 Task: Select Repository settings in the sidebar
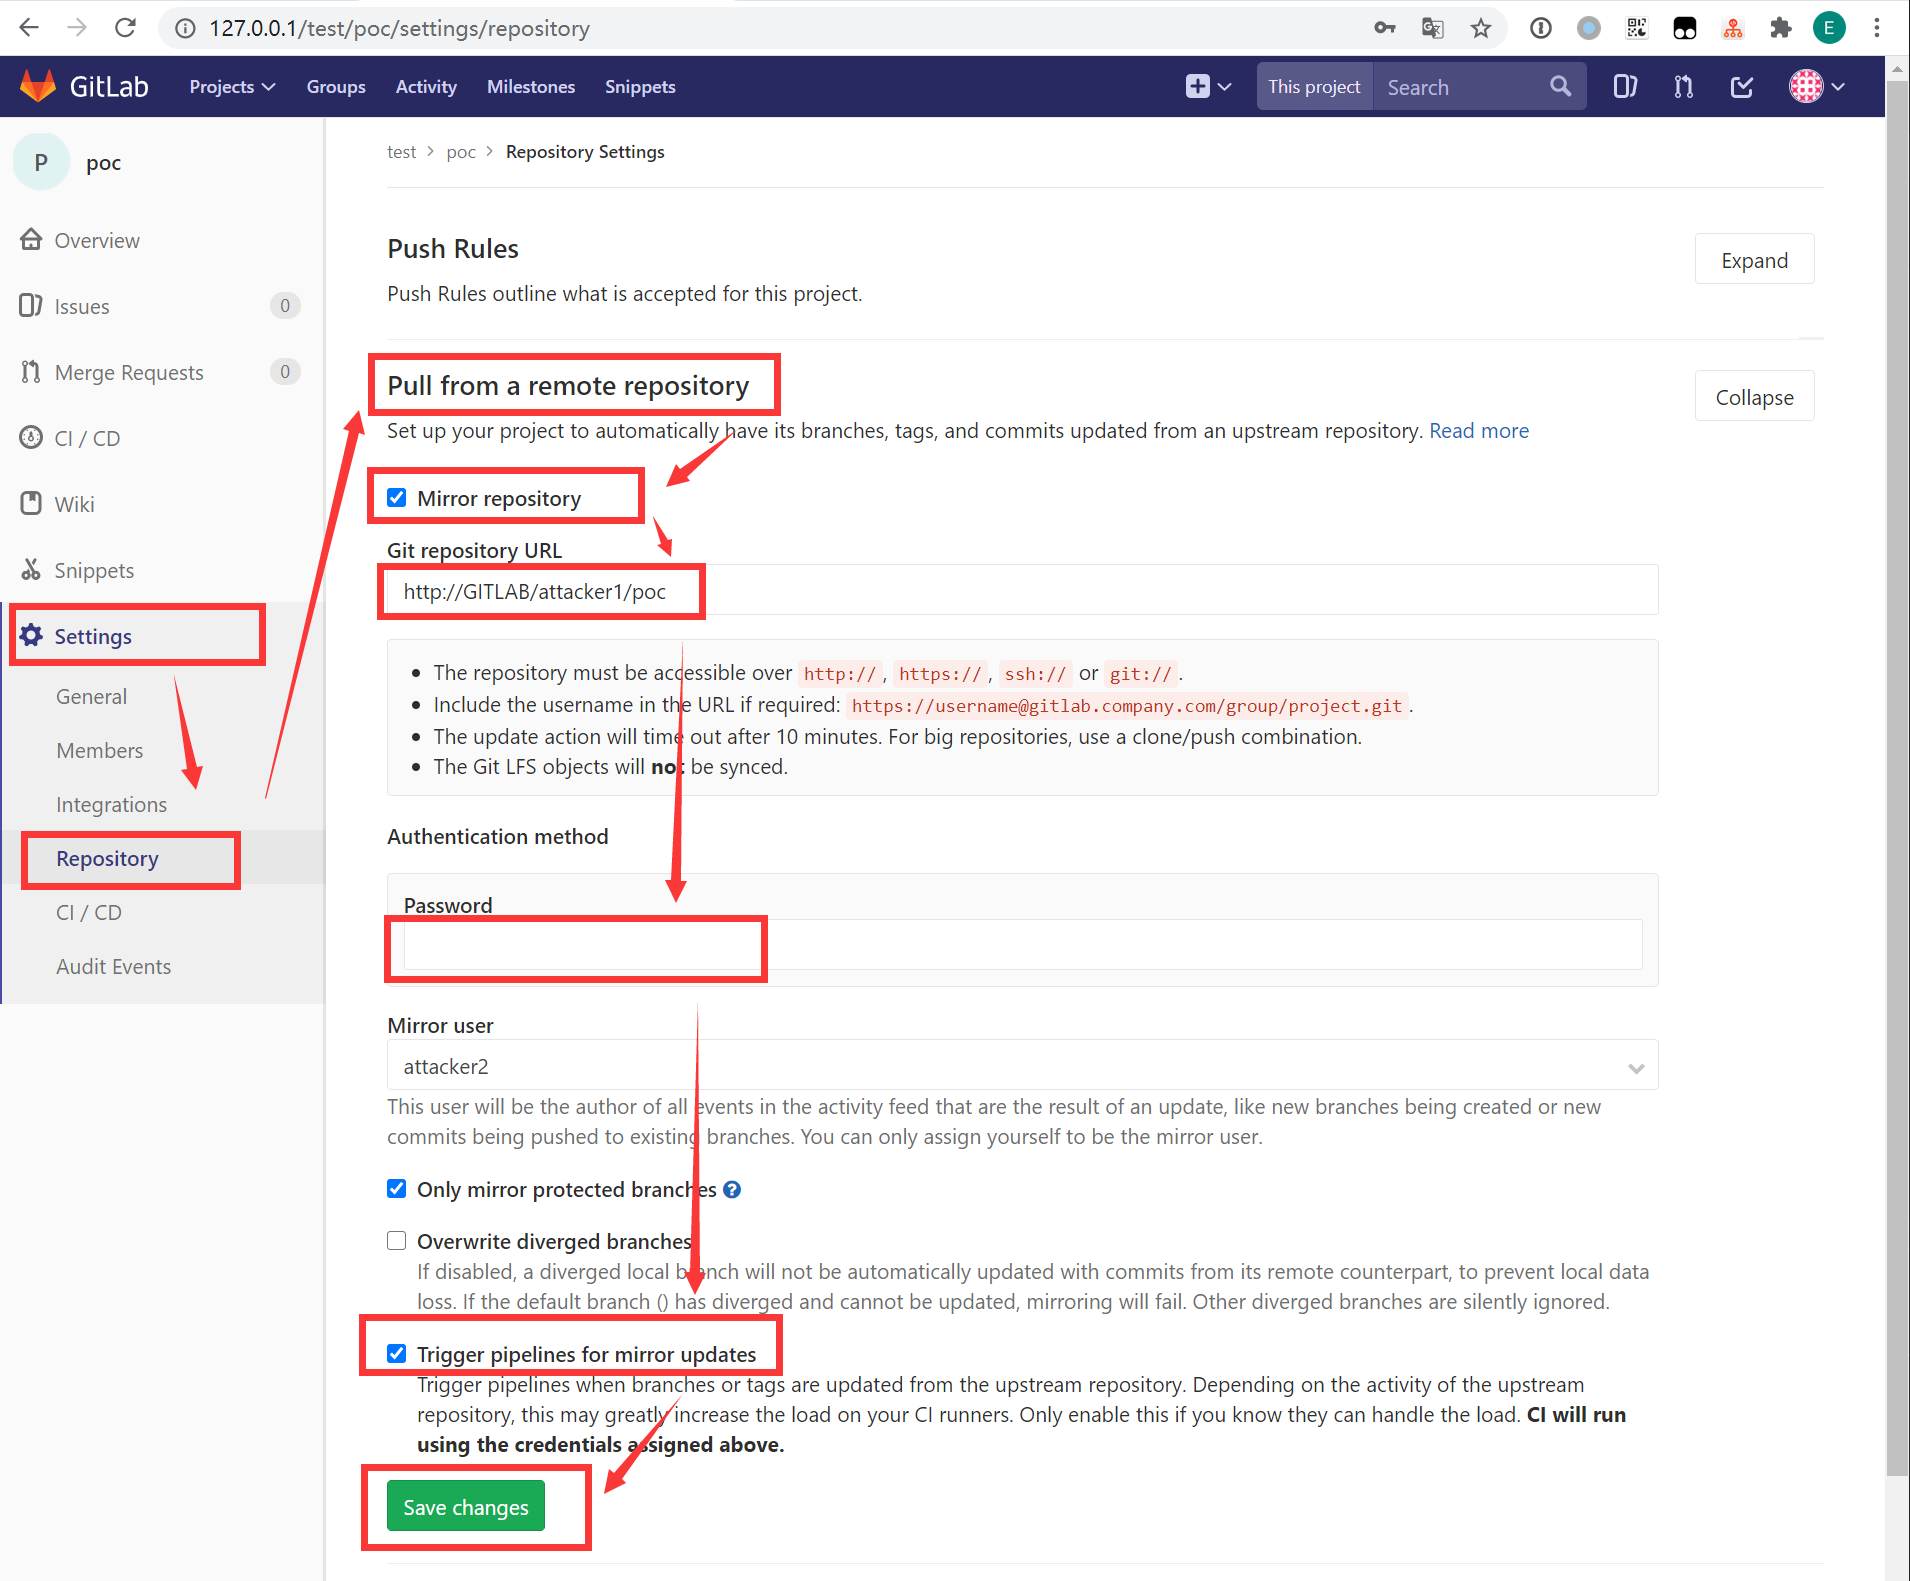coord(107,859)
